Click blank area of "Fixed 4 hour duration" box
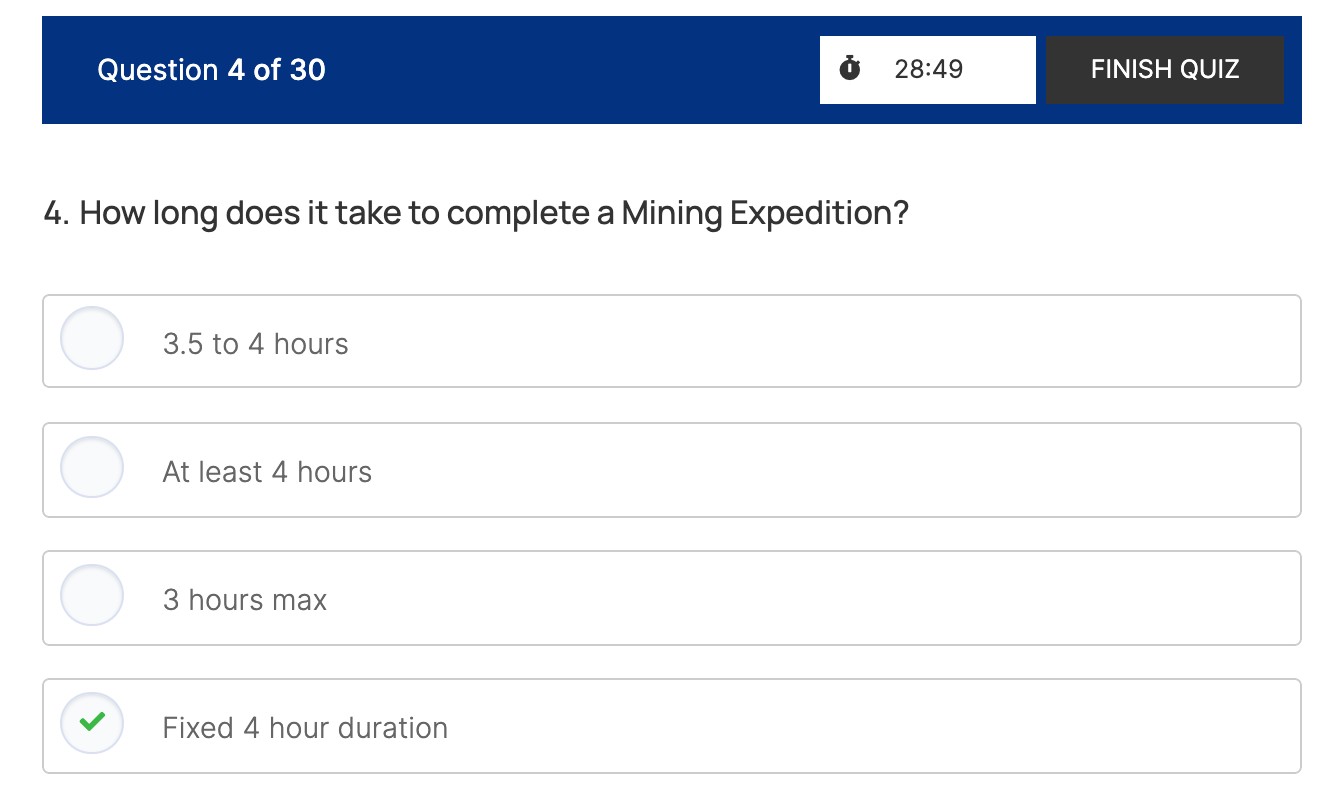The image size is (1344, 812). coord(850,726)
